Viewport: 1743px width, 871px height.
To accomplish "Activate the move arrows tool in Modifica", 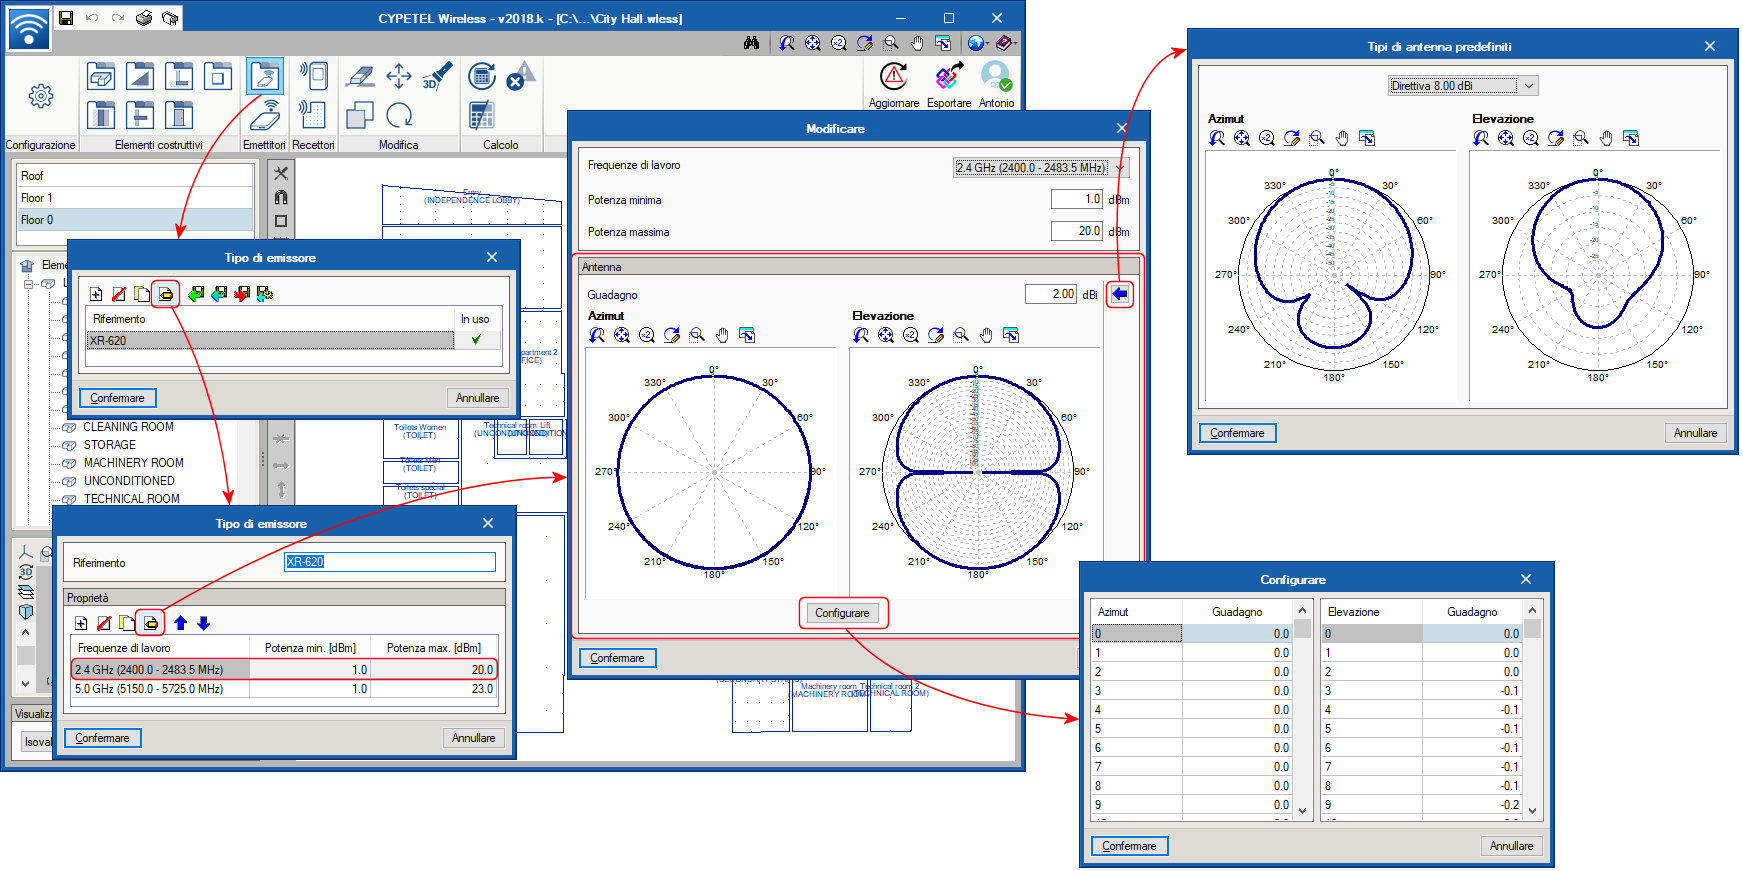I will click(399, 76).
